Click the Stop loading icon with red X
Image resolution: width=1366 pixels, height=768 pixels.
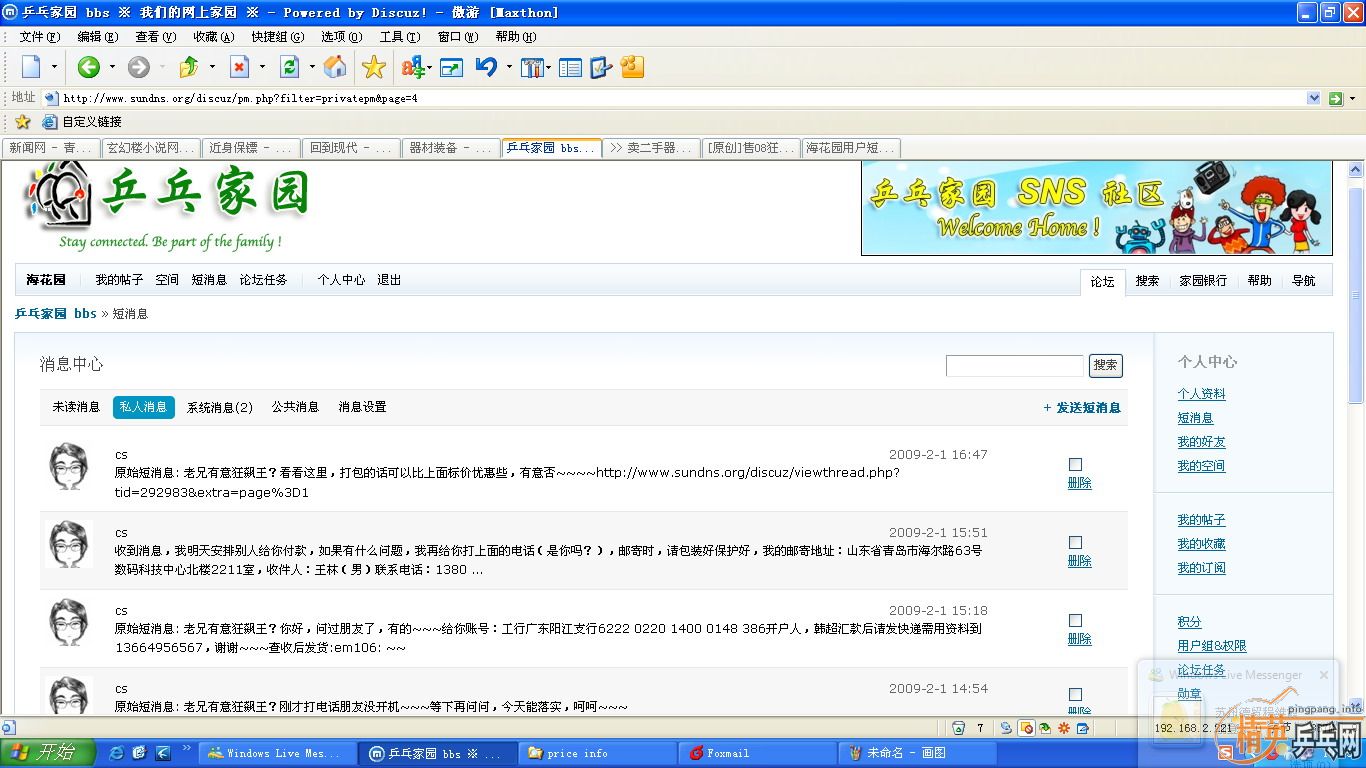click(x=239, y=67)
